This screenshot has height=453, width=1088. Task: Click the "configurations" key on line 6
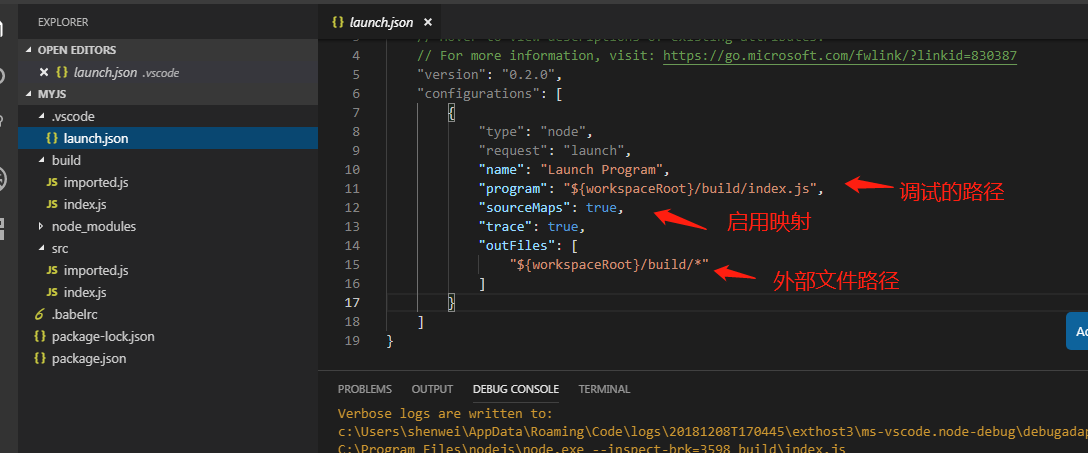coord(479,94)
